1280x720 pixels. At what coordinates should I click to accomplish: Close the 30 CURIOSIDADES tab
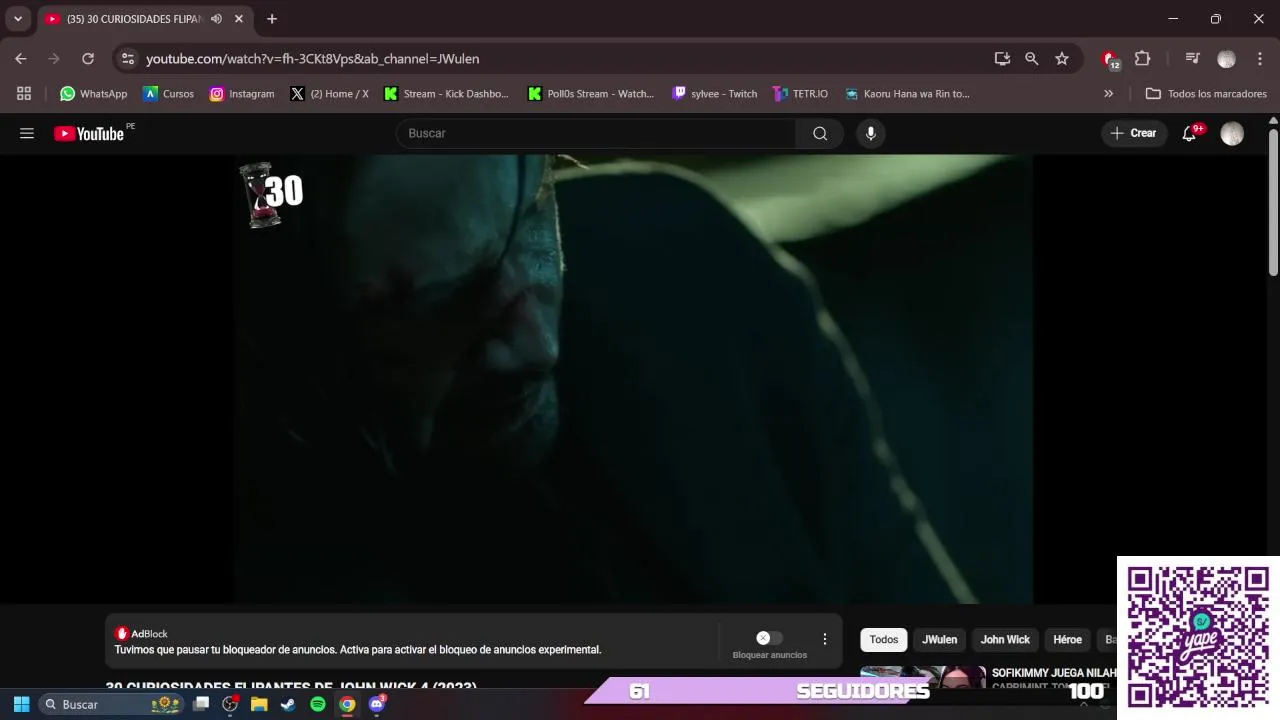239,19
